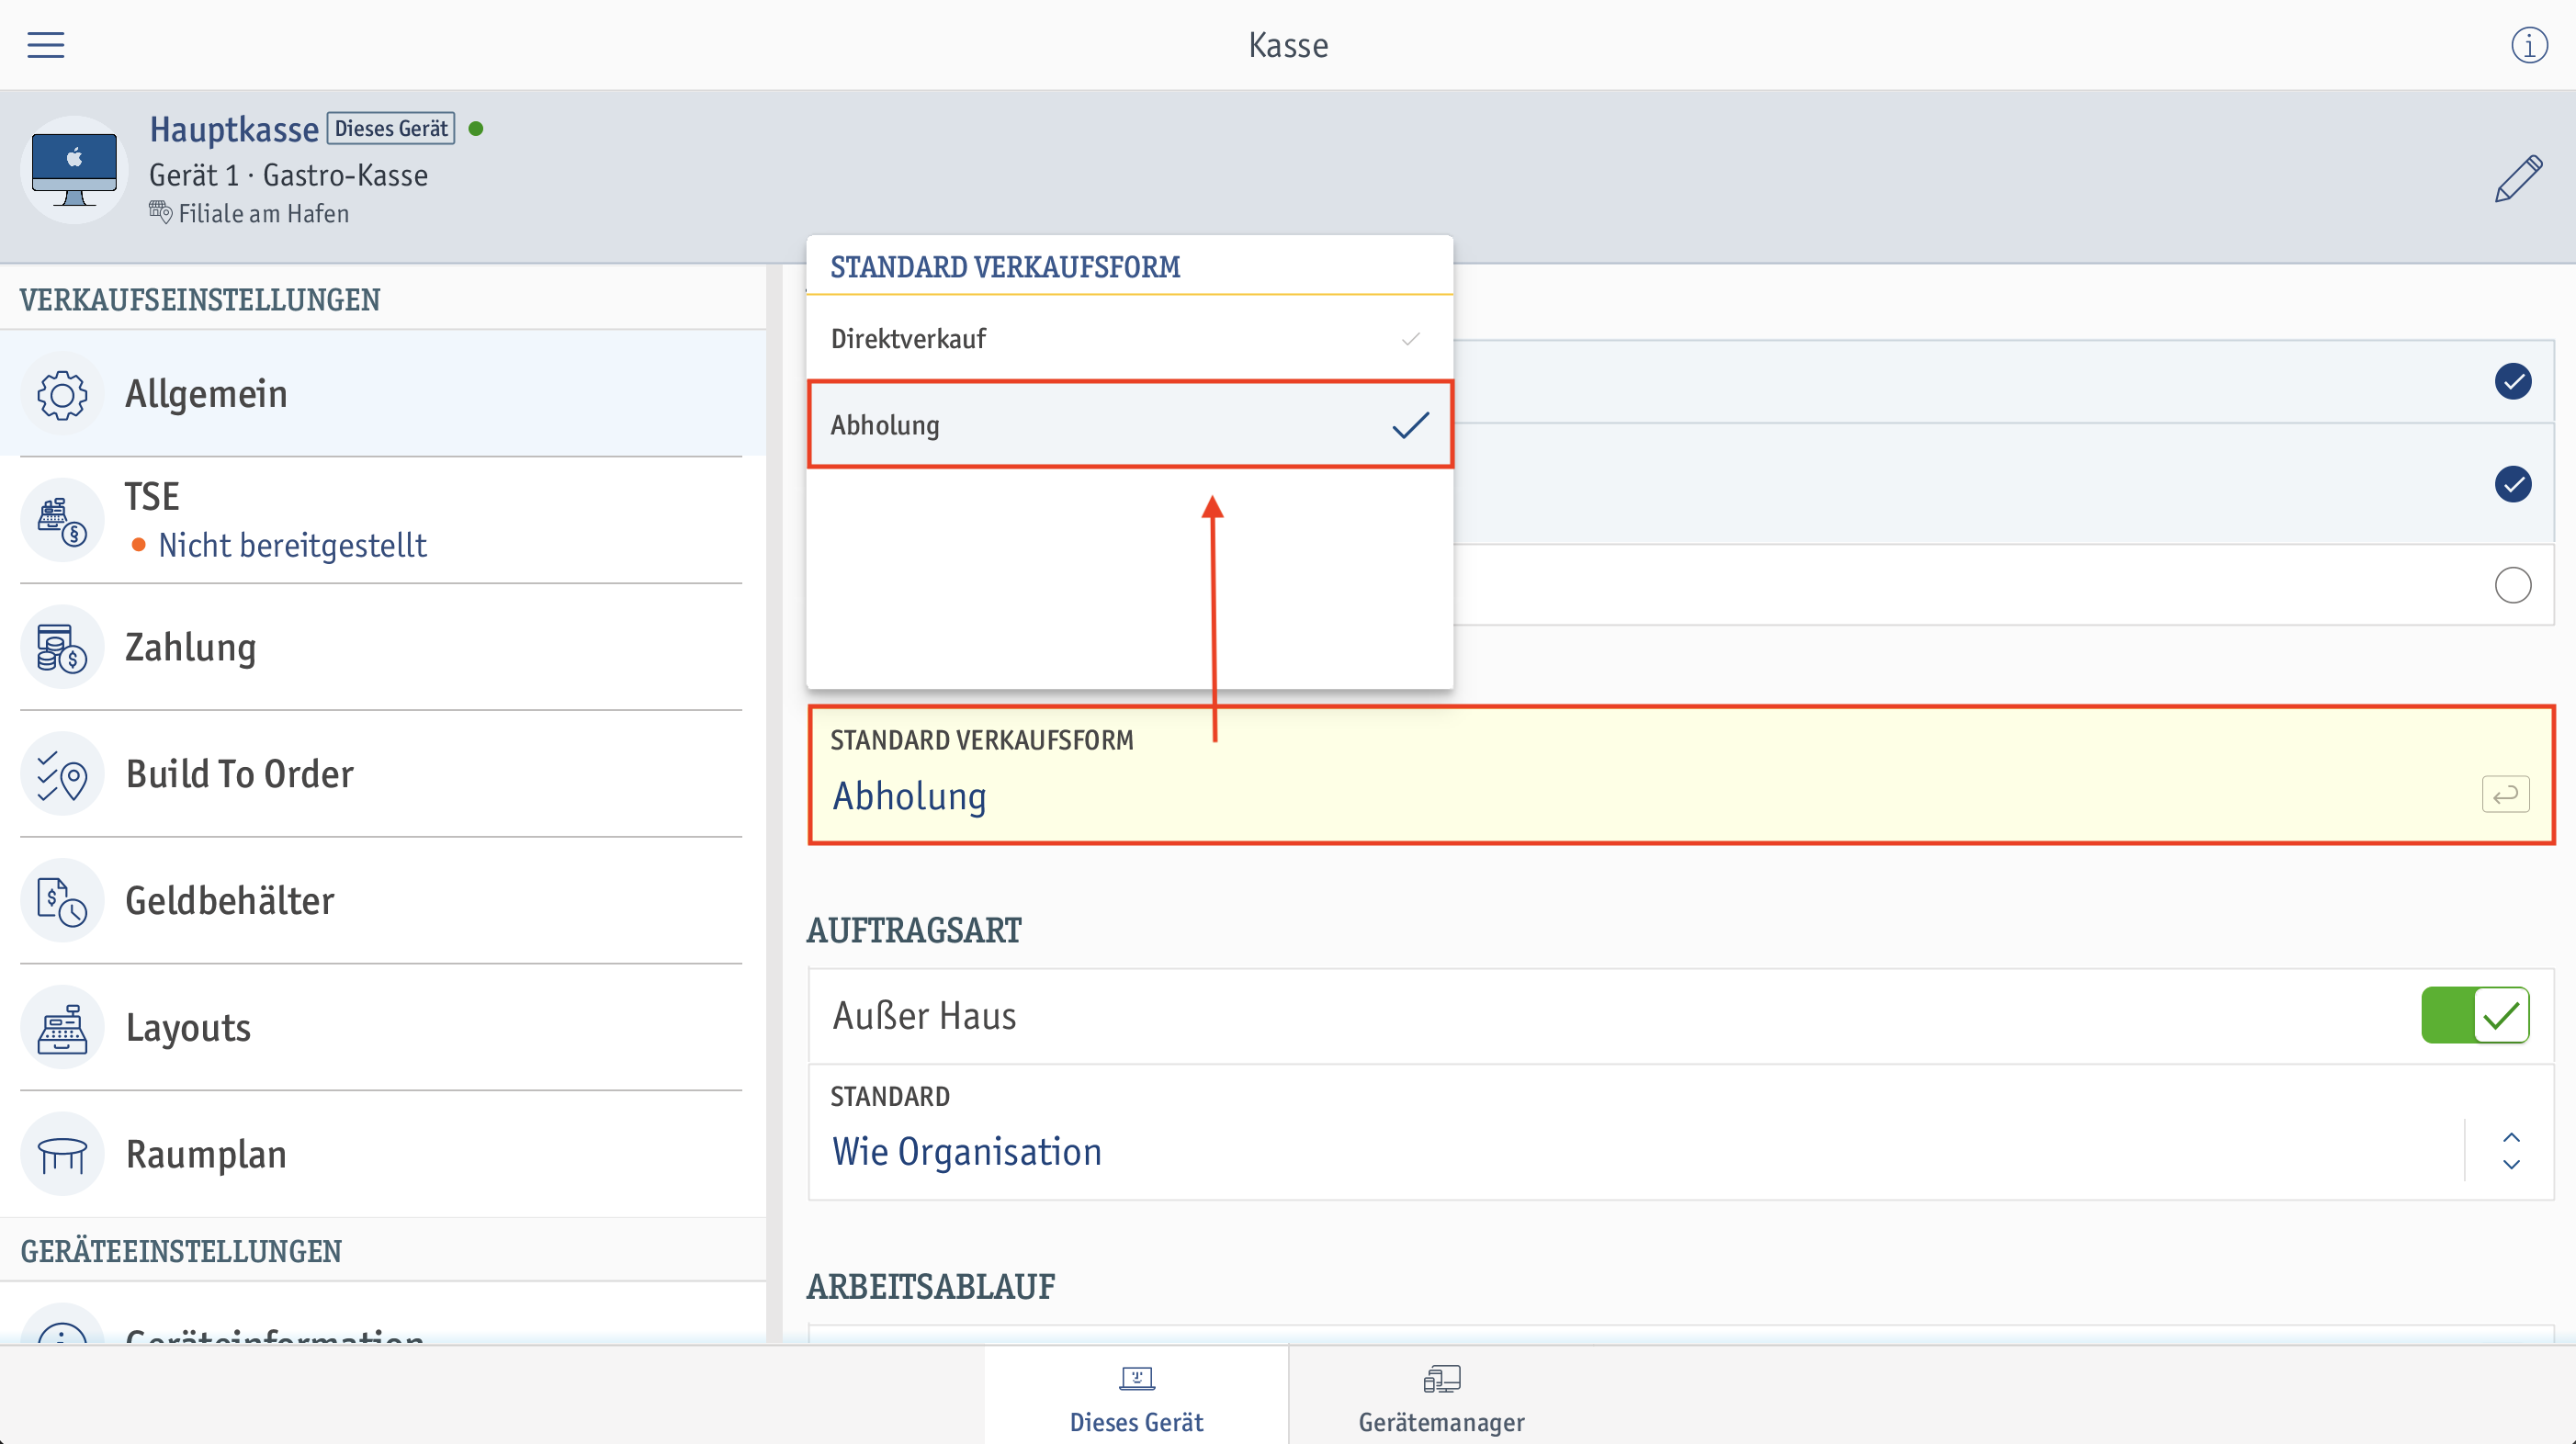
Task: Click the VERKAUFSEINSTELLUNGEN sidebar heading
Action: coord(200,300)
